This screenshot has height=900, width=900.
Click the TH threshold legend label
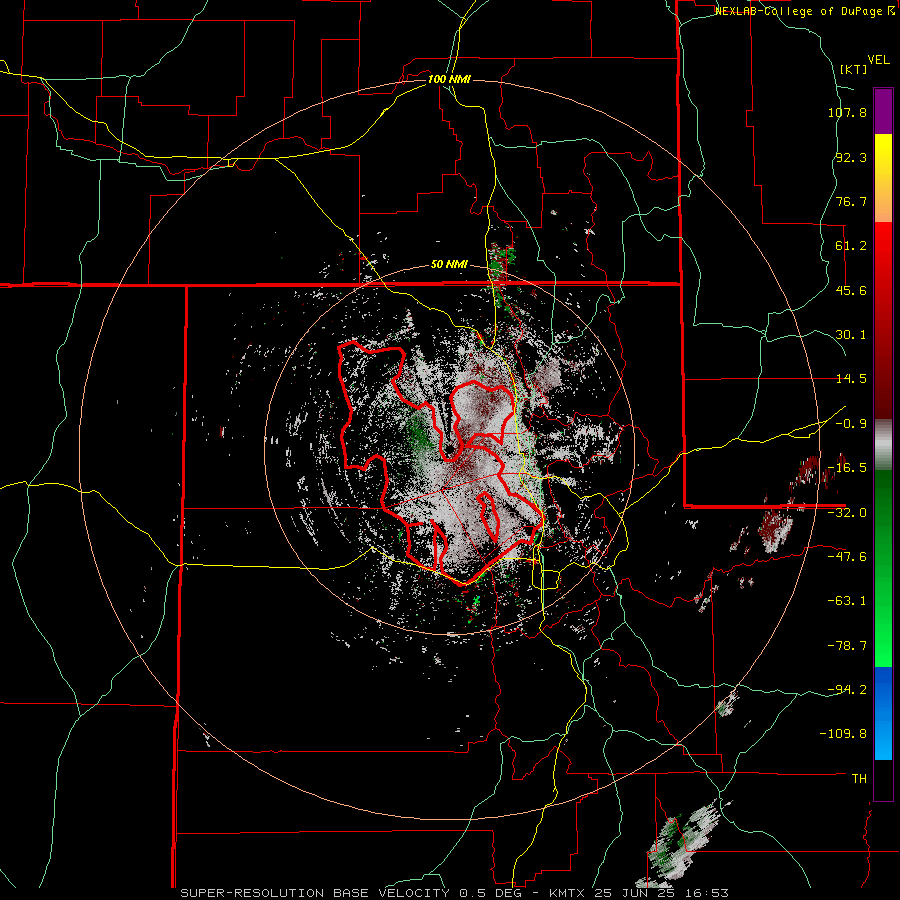pos(859,779)
